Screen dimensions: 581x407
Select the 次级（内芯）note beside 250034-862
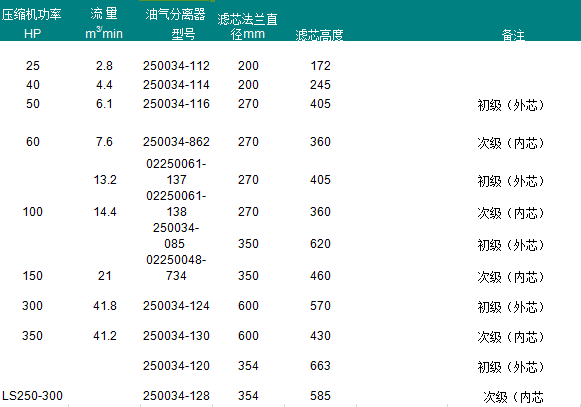click(511, 143)
